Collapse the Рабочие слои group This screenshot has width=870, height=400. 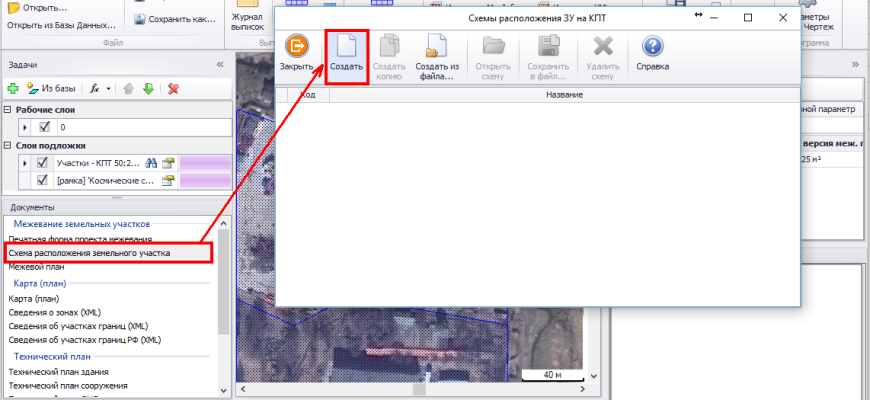click(8, 109)
